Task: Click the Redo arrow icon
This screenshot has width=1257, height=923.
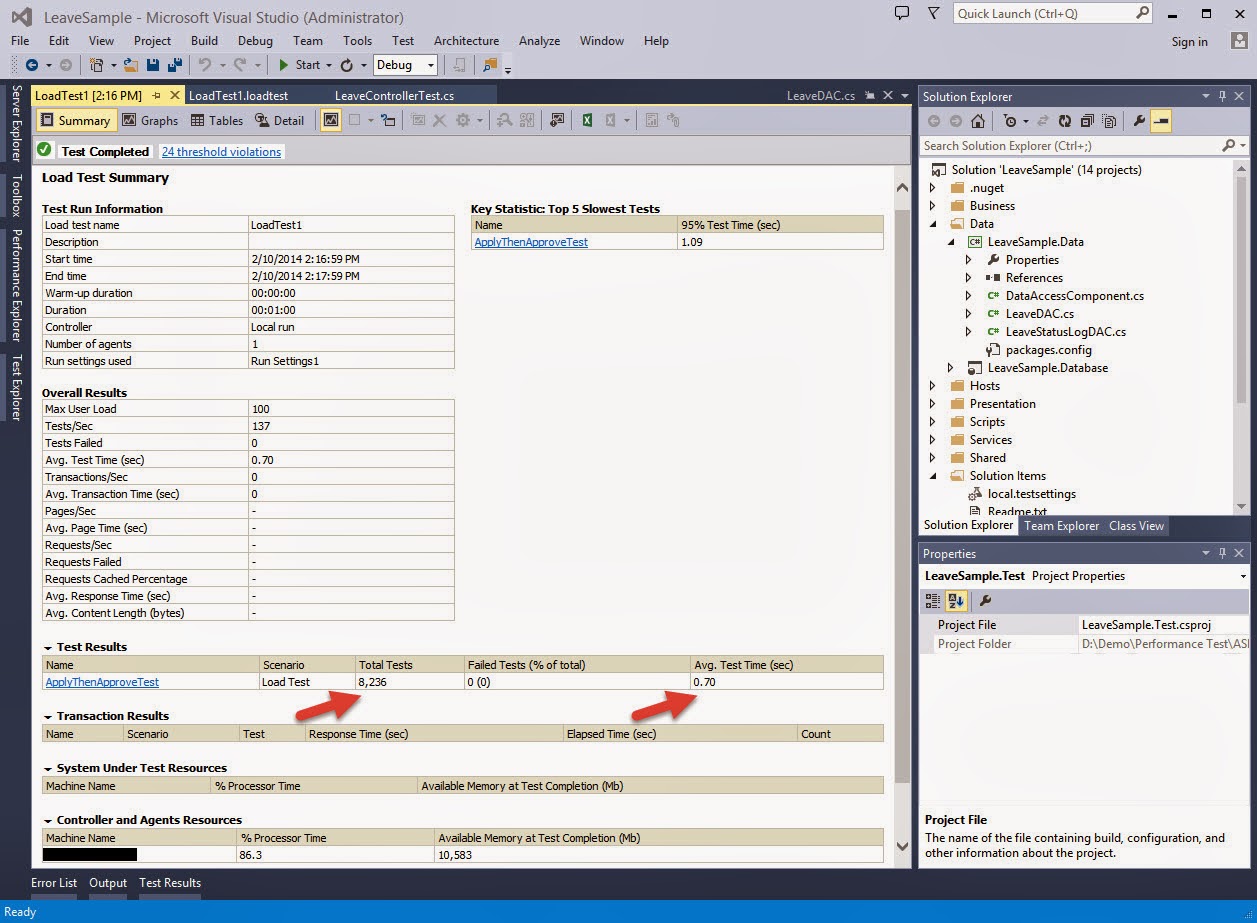Action: point(239,65)
